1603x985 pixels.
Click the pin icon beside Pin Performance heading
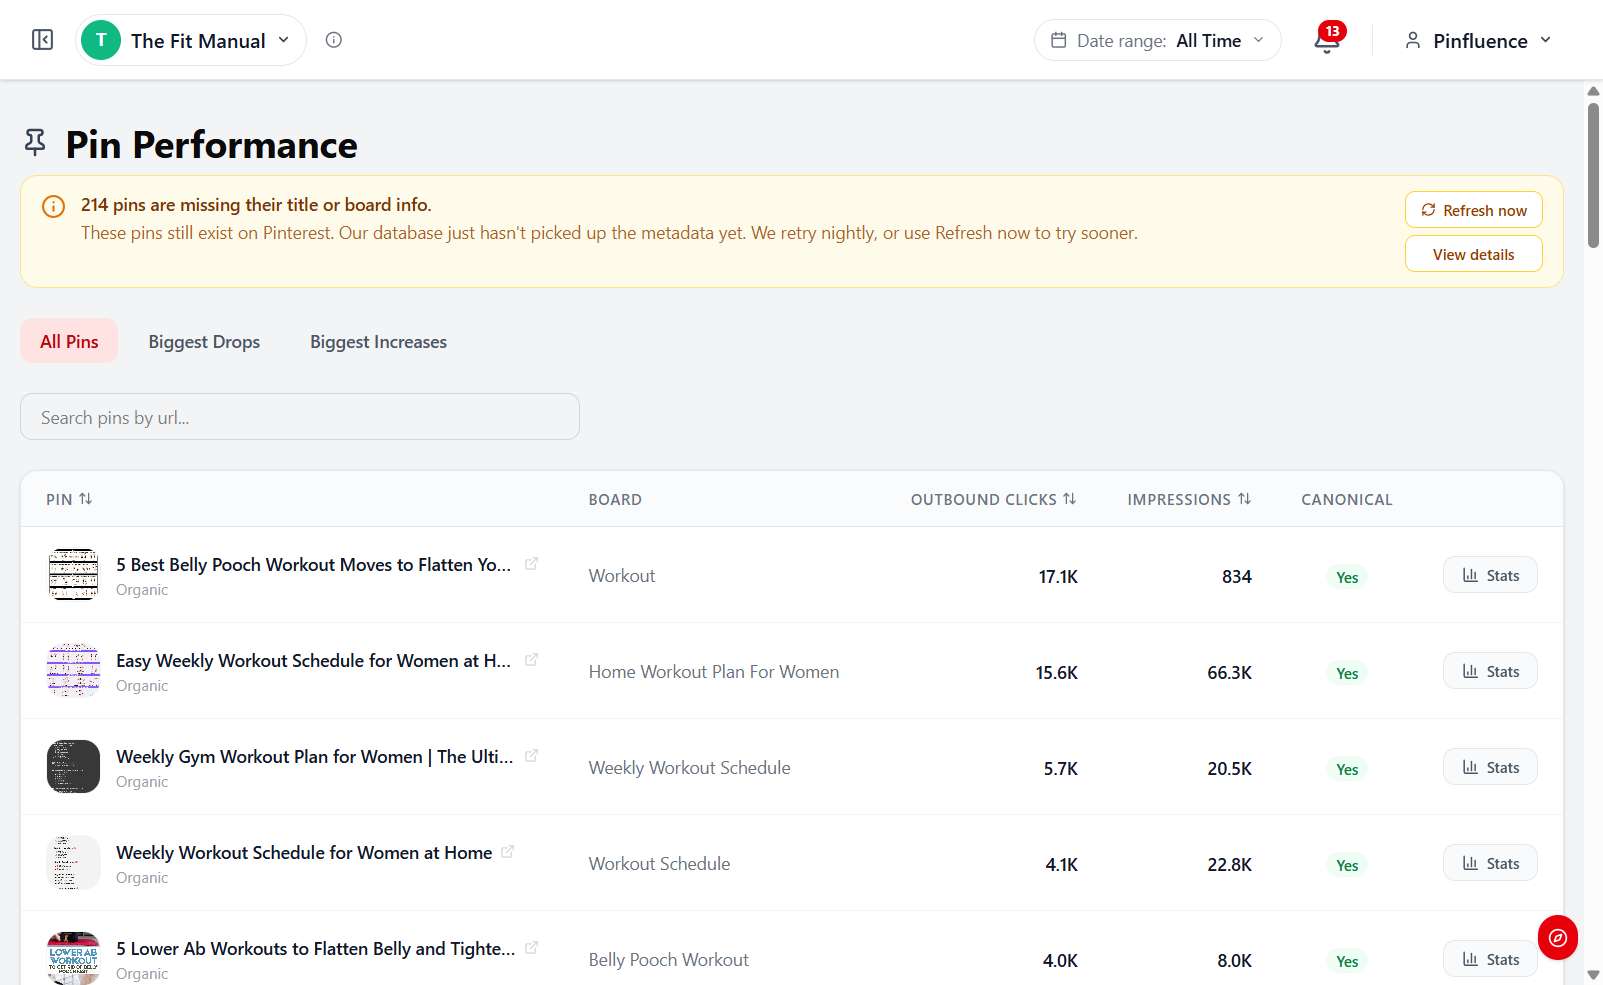pos(35,143)
